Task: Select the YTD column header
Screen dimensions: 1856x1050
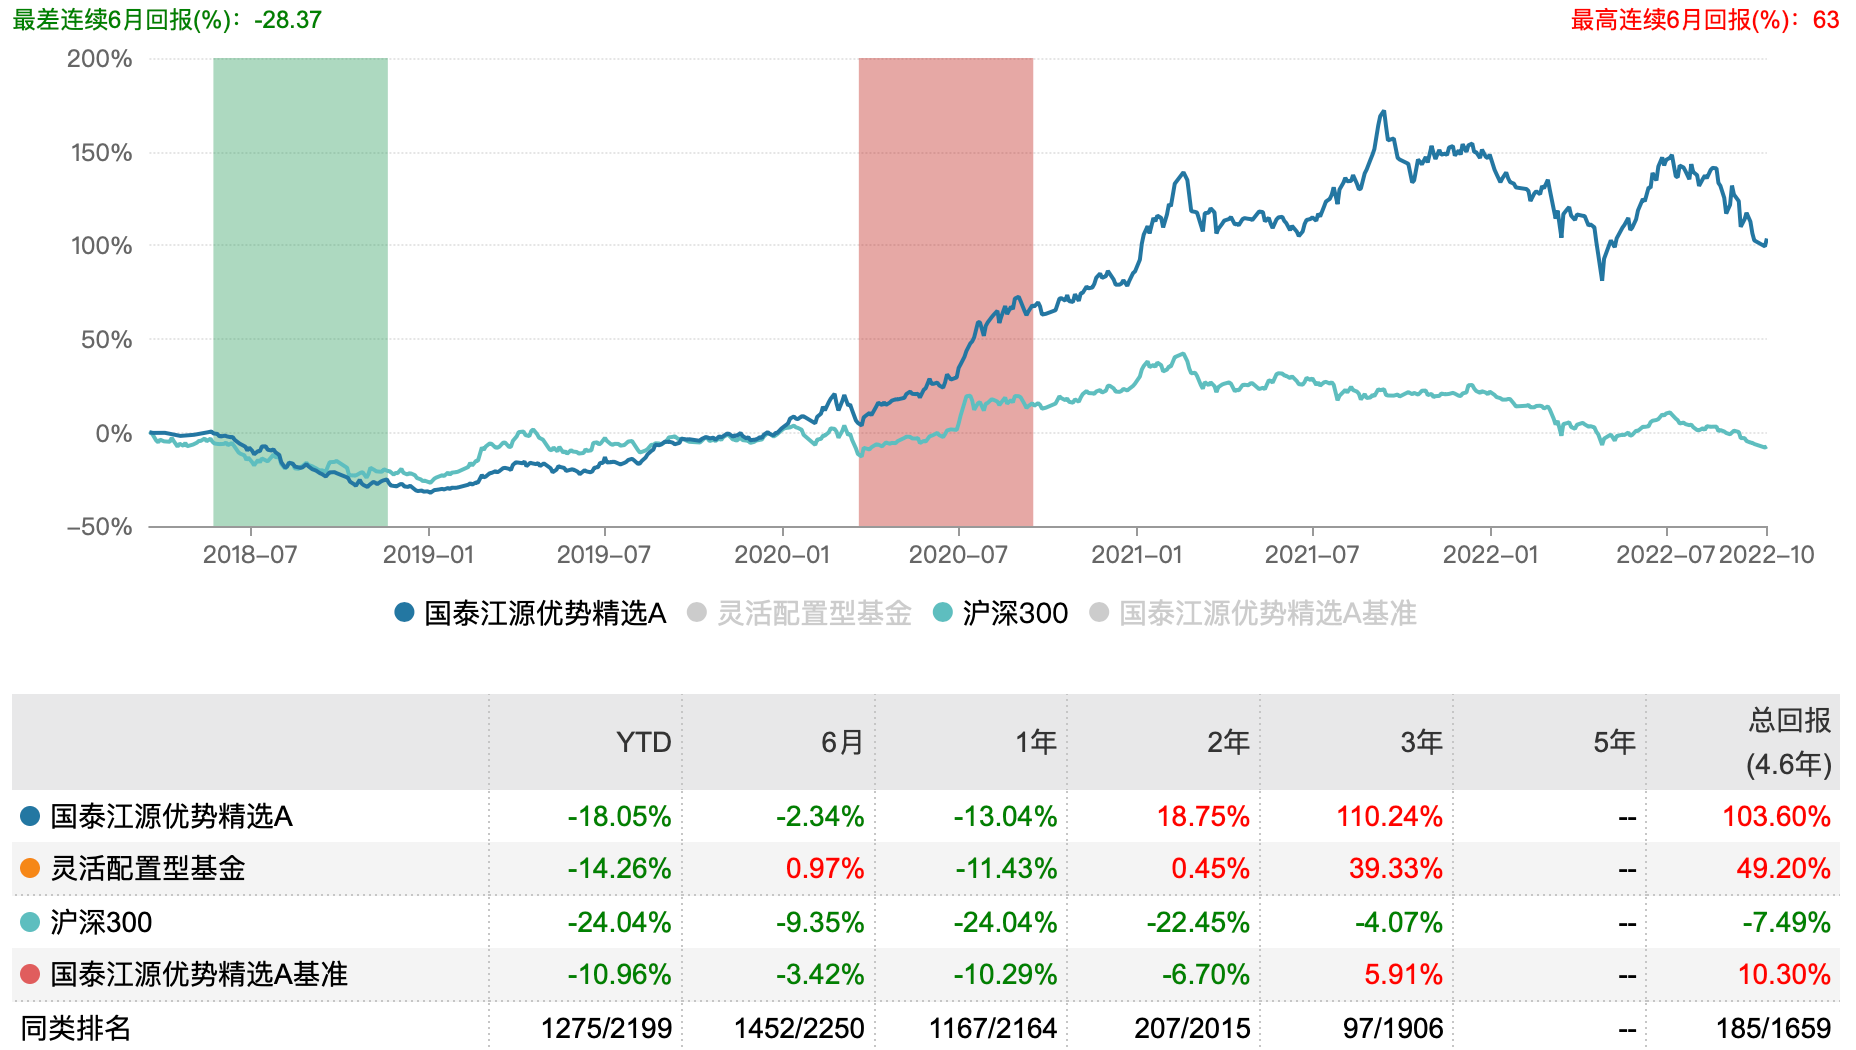Action: [x=643, y=742]
